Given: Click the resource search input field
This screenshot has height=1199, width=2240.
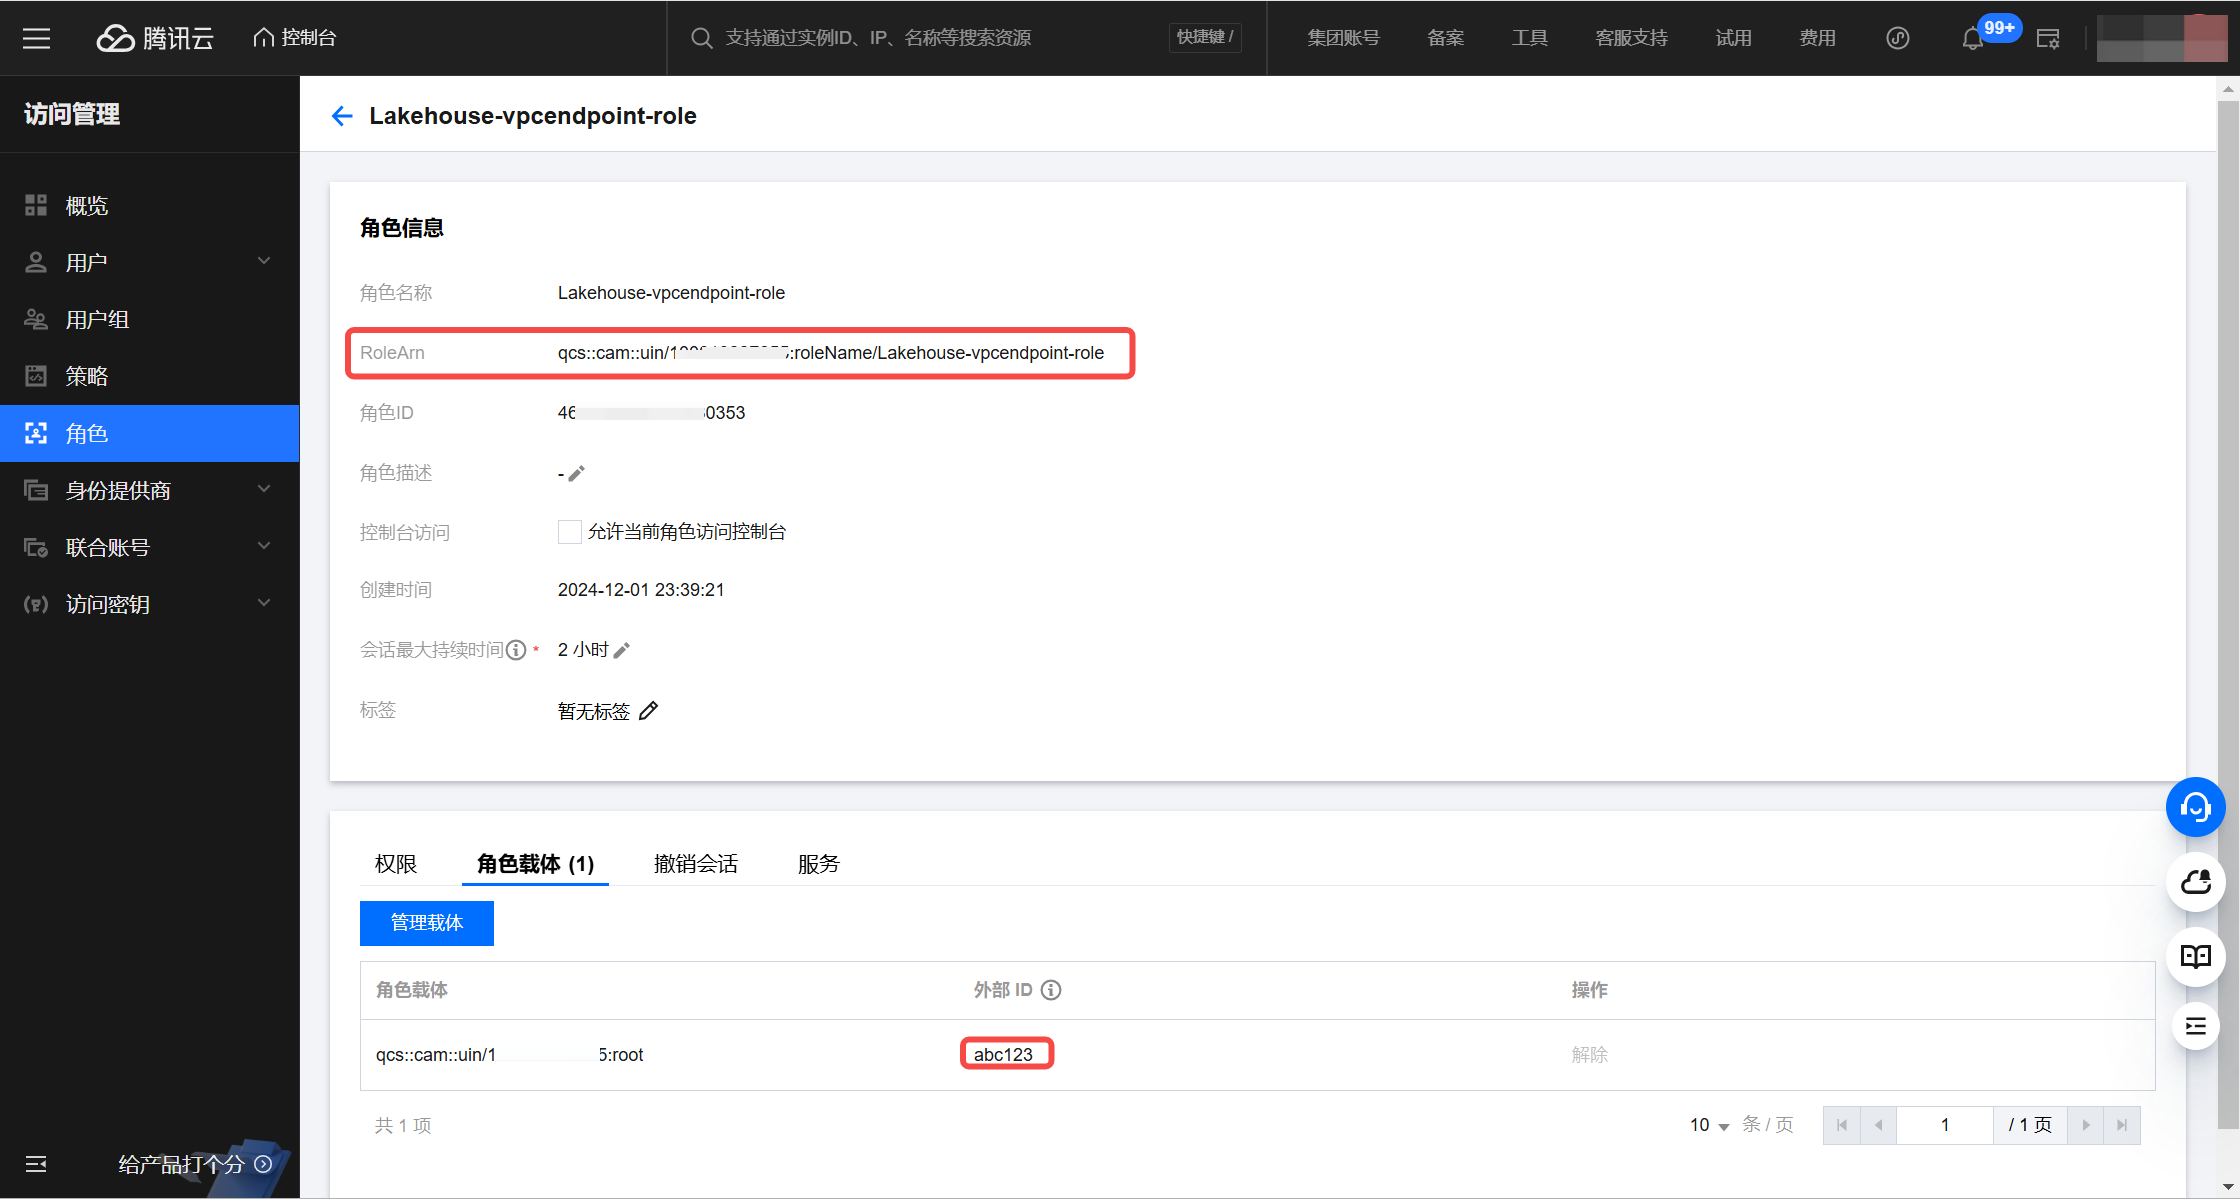Looking at the screenshot, I should 930,38.
